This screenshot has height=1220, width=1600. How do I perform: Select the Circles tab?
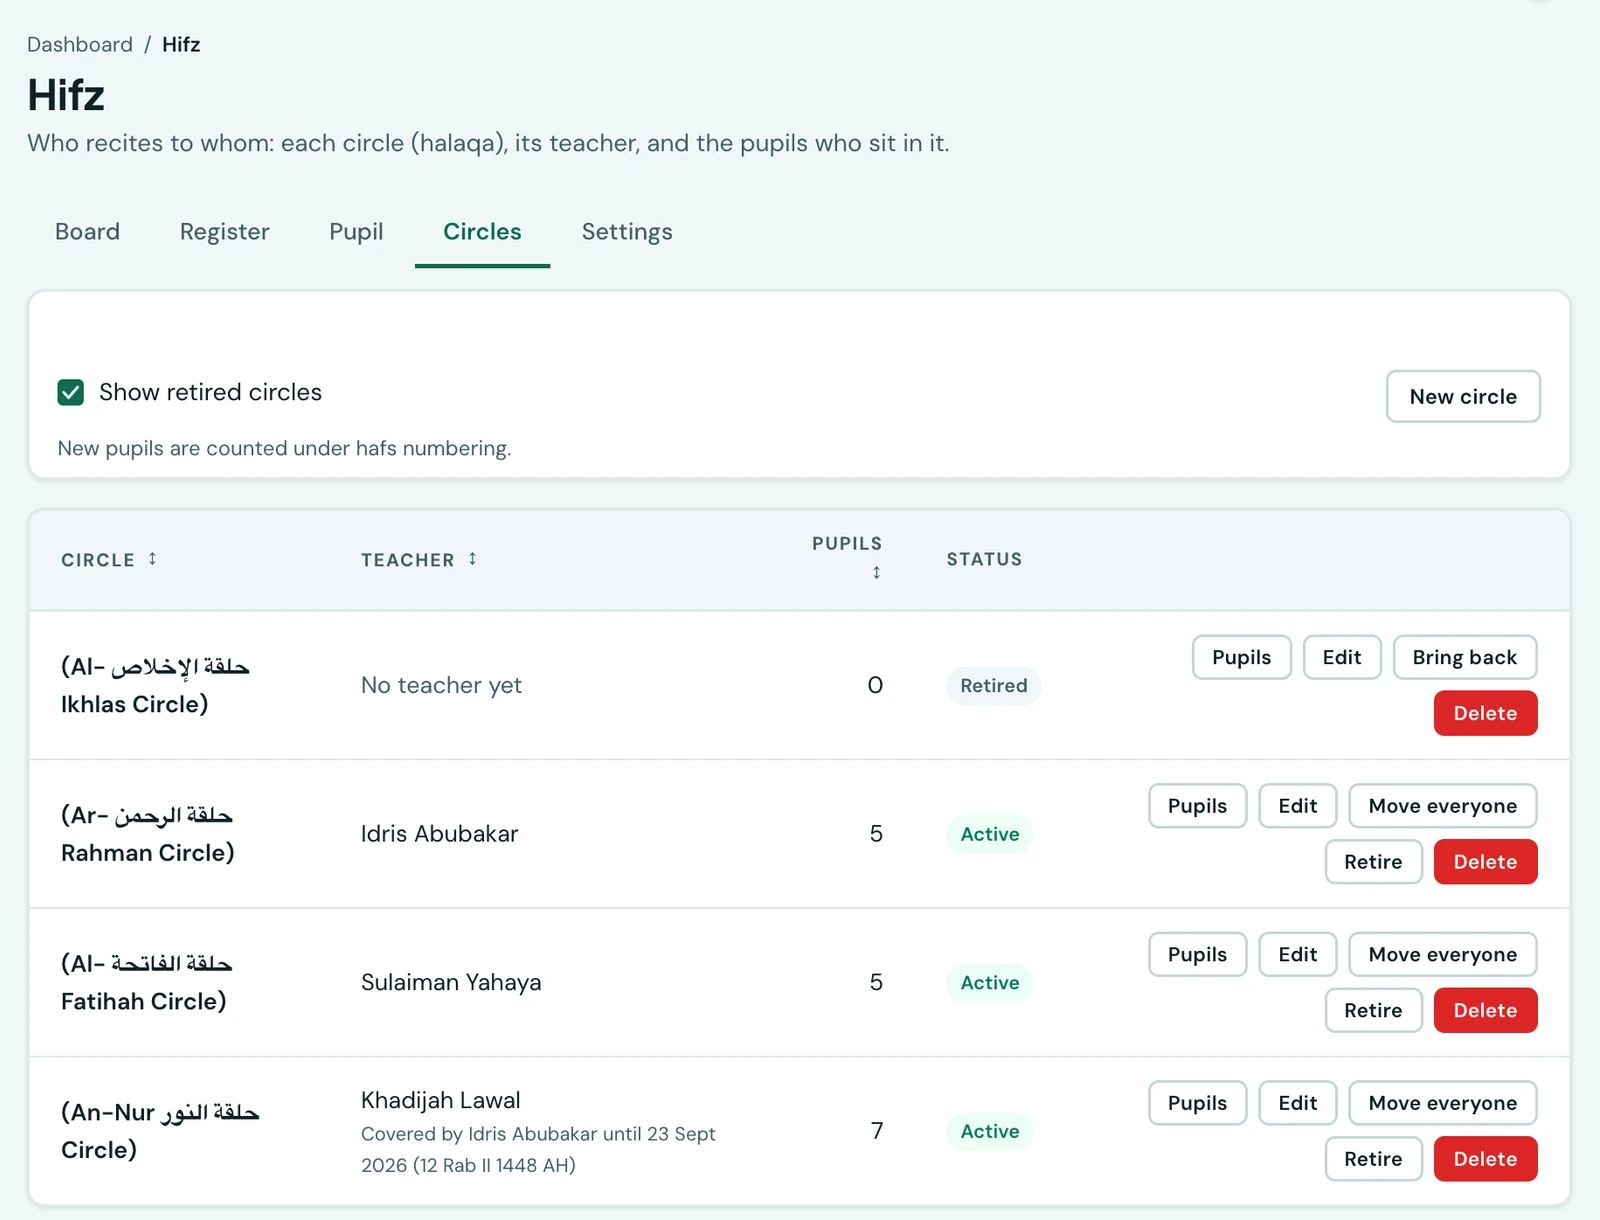click(482, 232)
